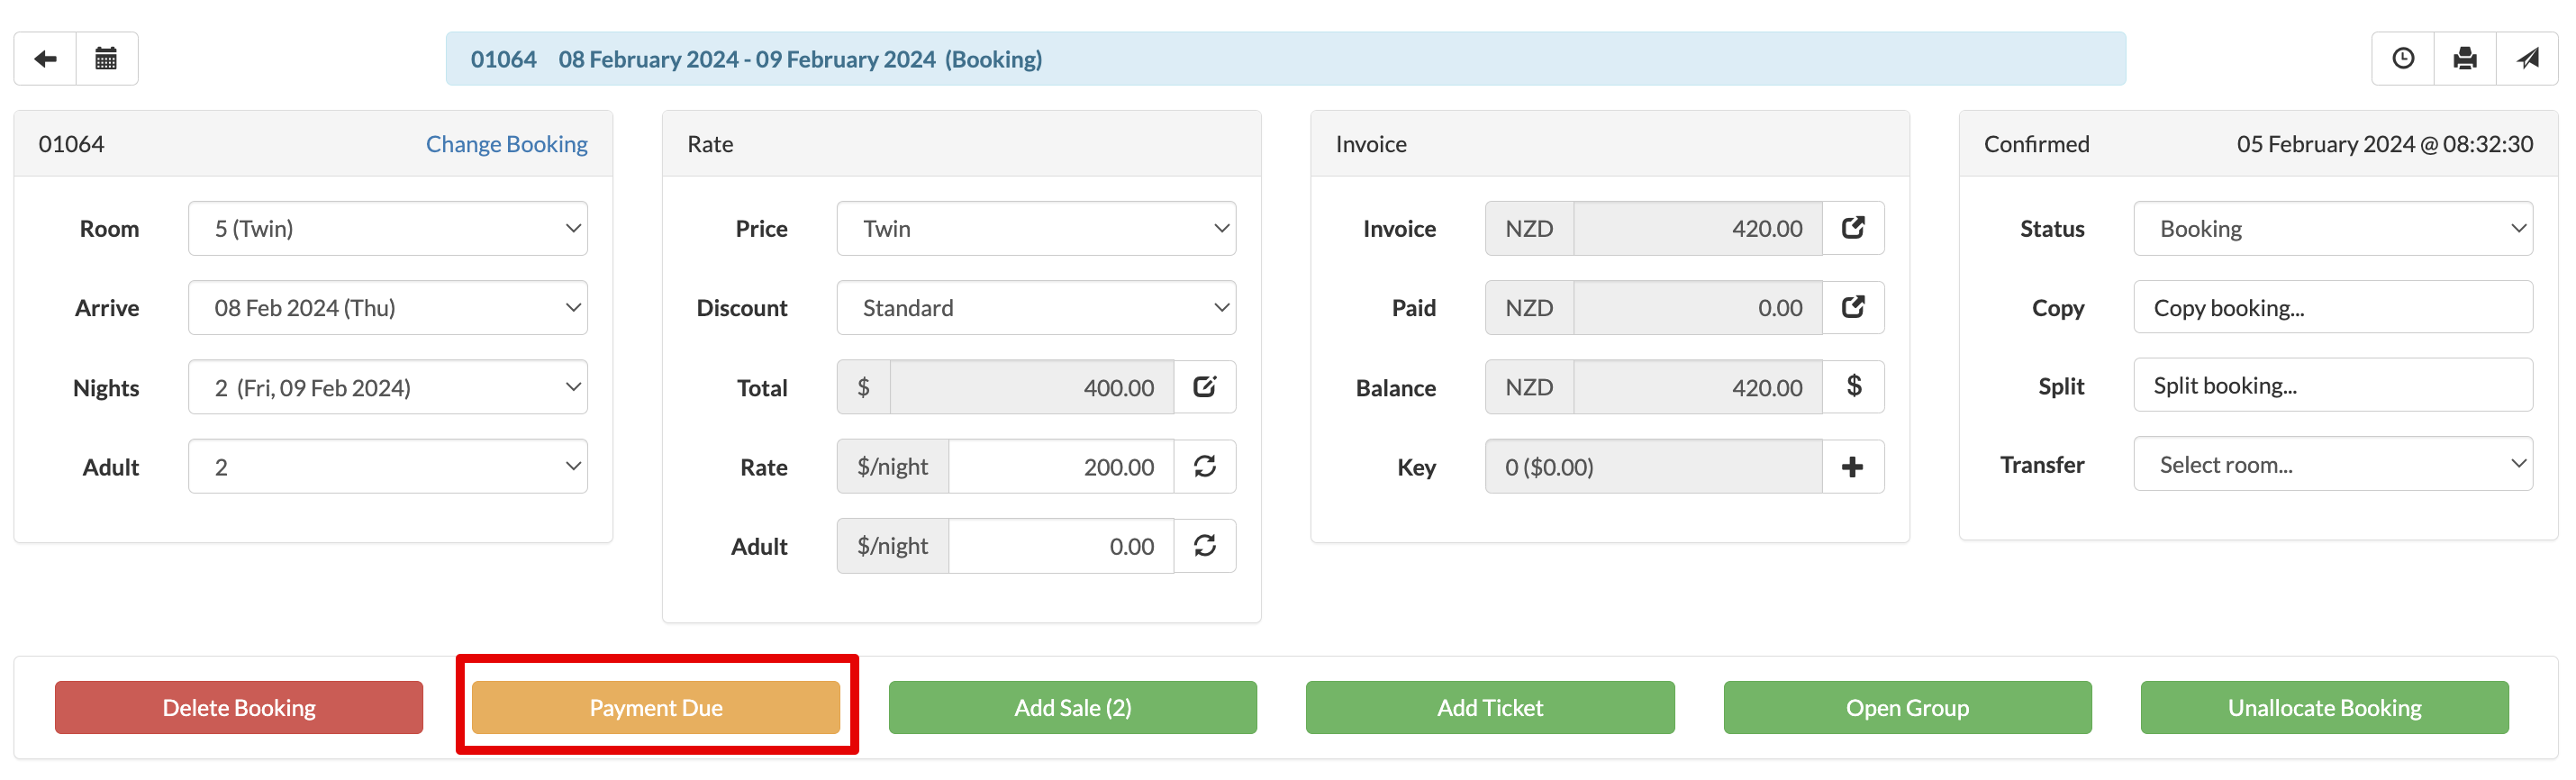Open the Invoice external link icon
Viewport: 2576px width, 780px height.
pyautogui.click(x=1853, y=228)
